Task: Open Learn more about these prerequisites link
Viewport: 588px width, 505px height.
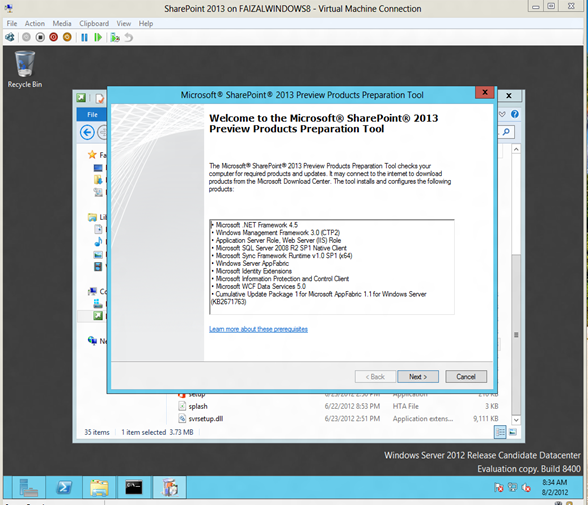Action: (x=258, y=329)
